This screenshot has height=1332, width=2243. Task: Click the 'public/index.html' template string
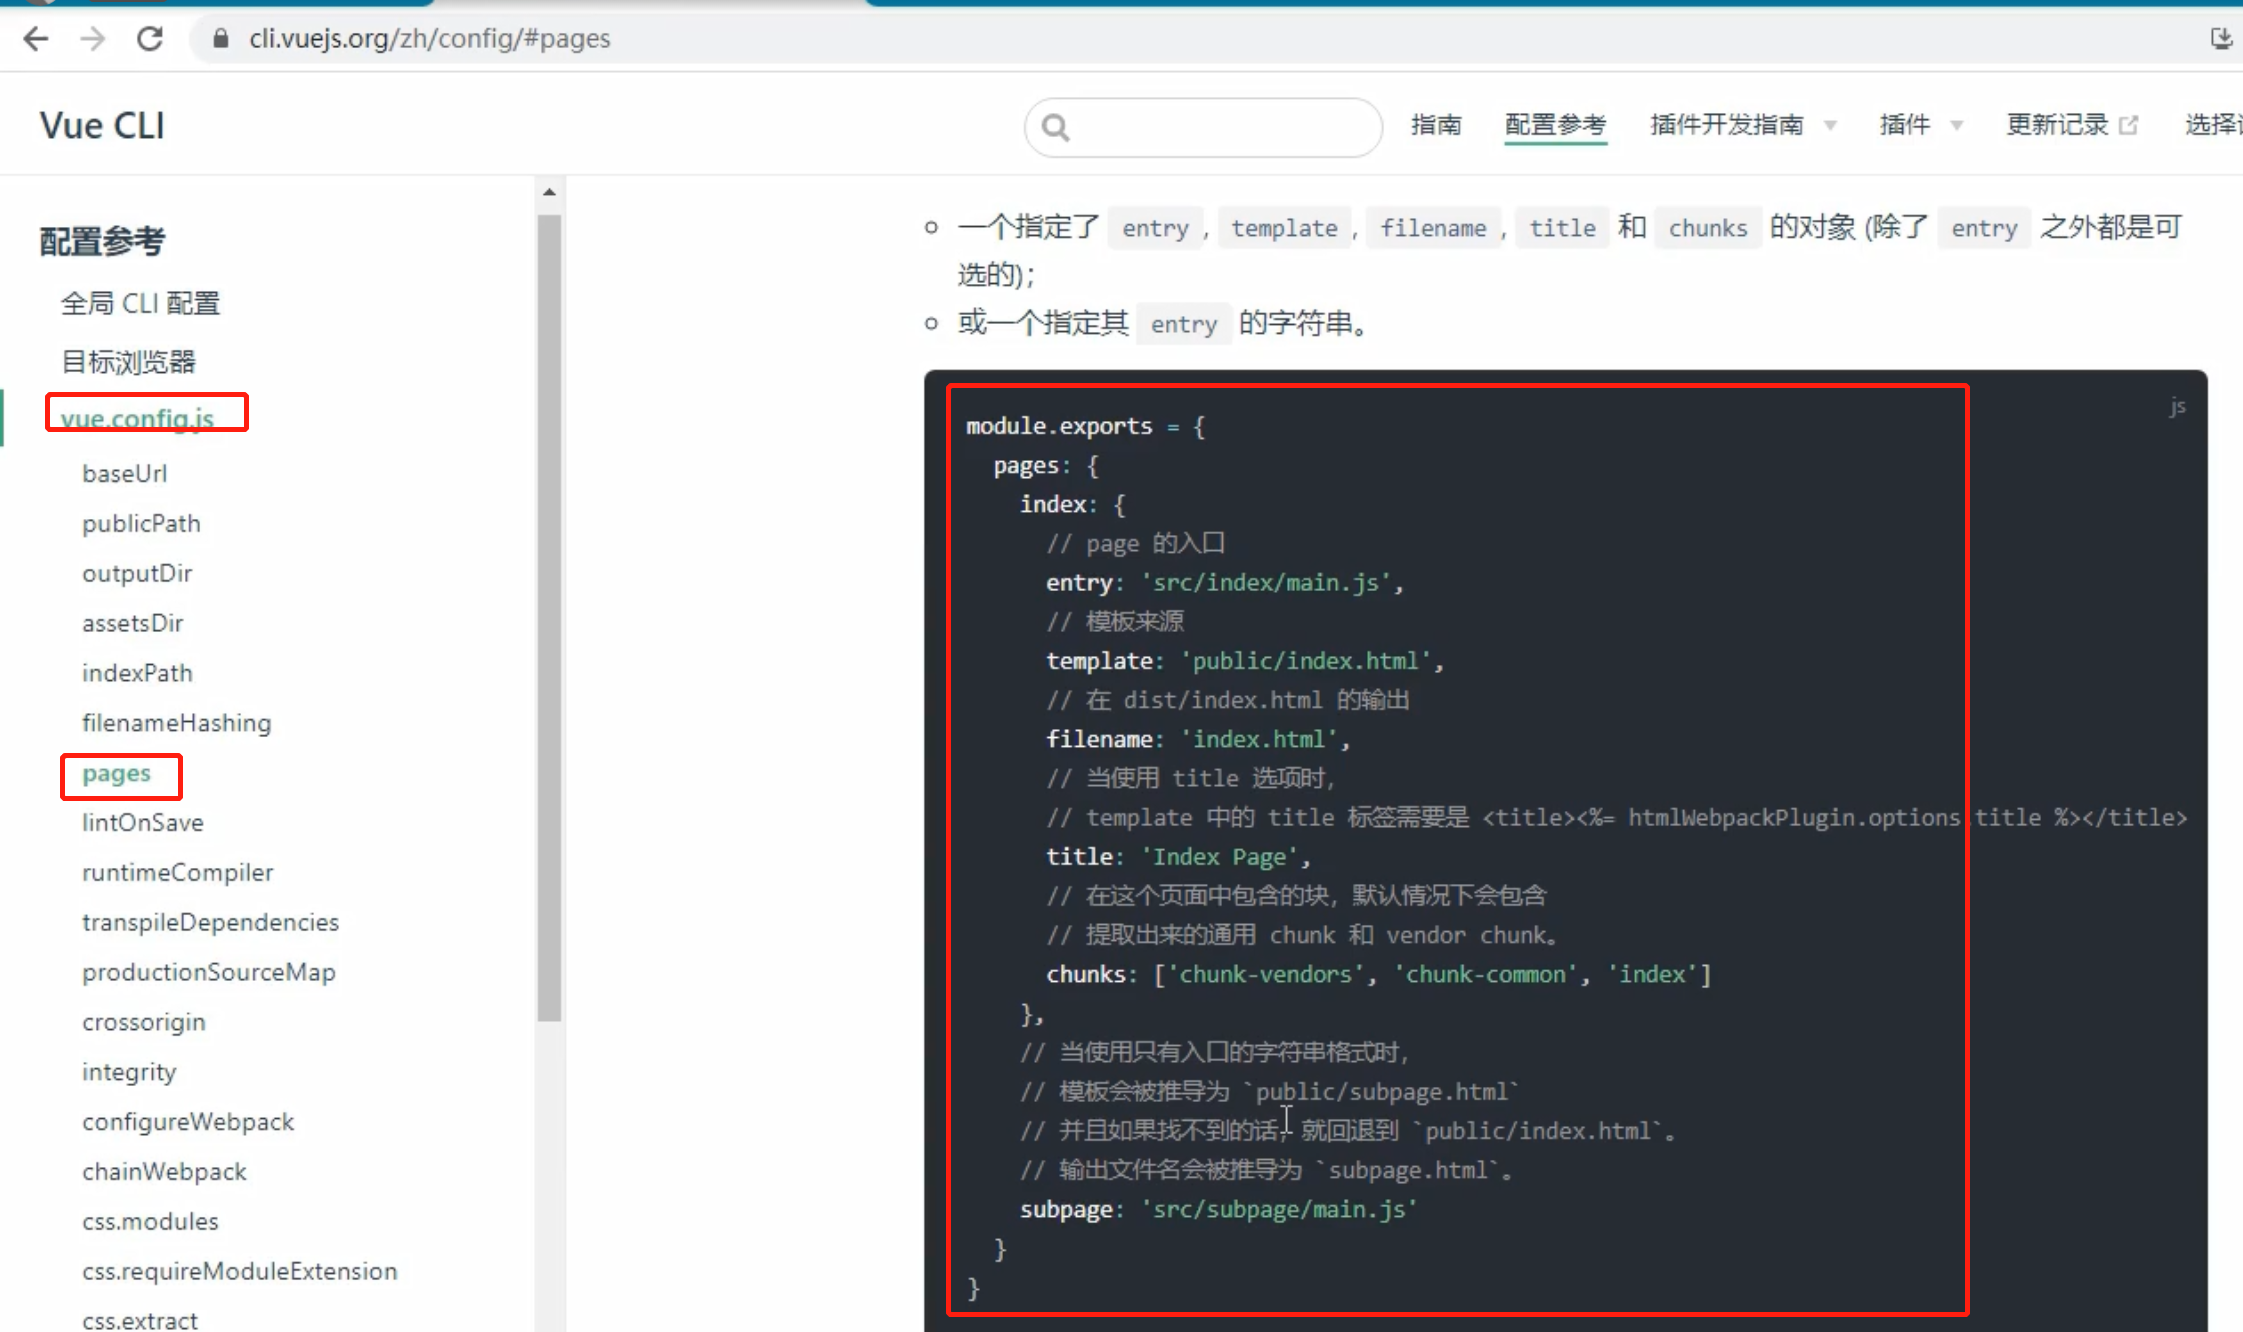pyautogui.click(x=1305, y=661)
